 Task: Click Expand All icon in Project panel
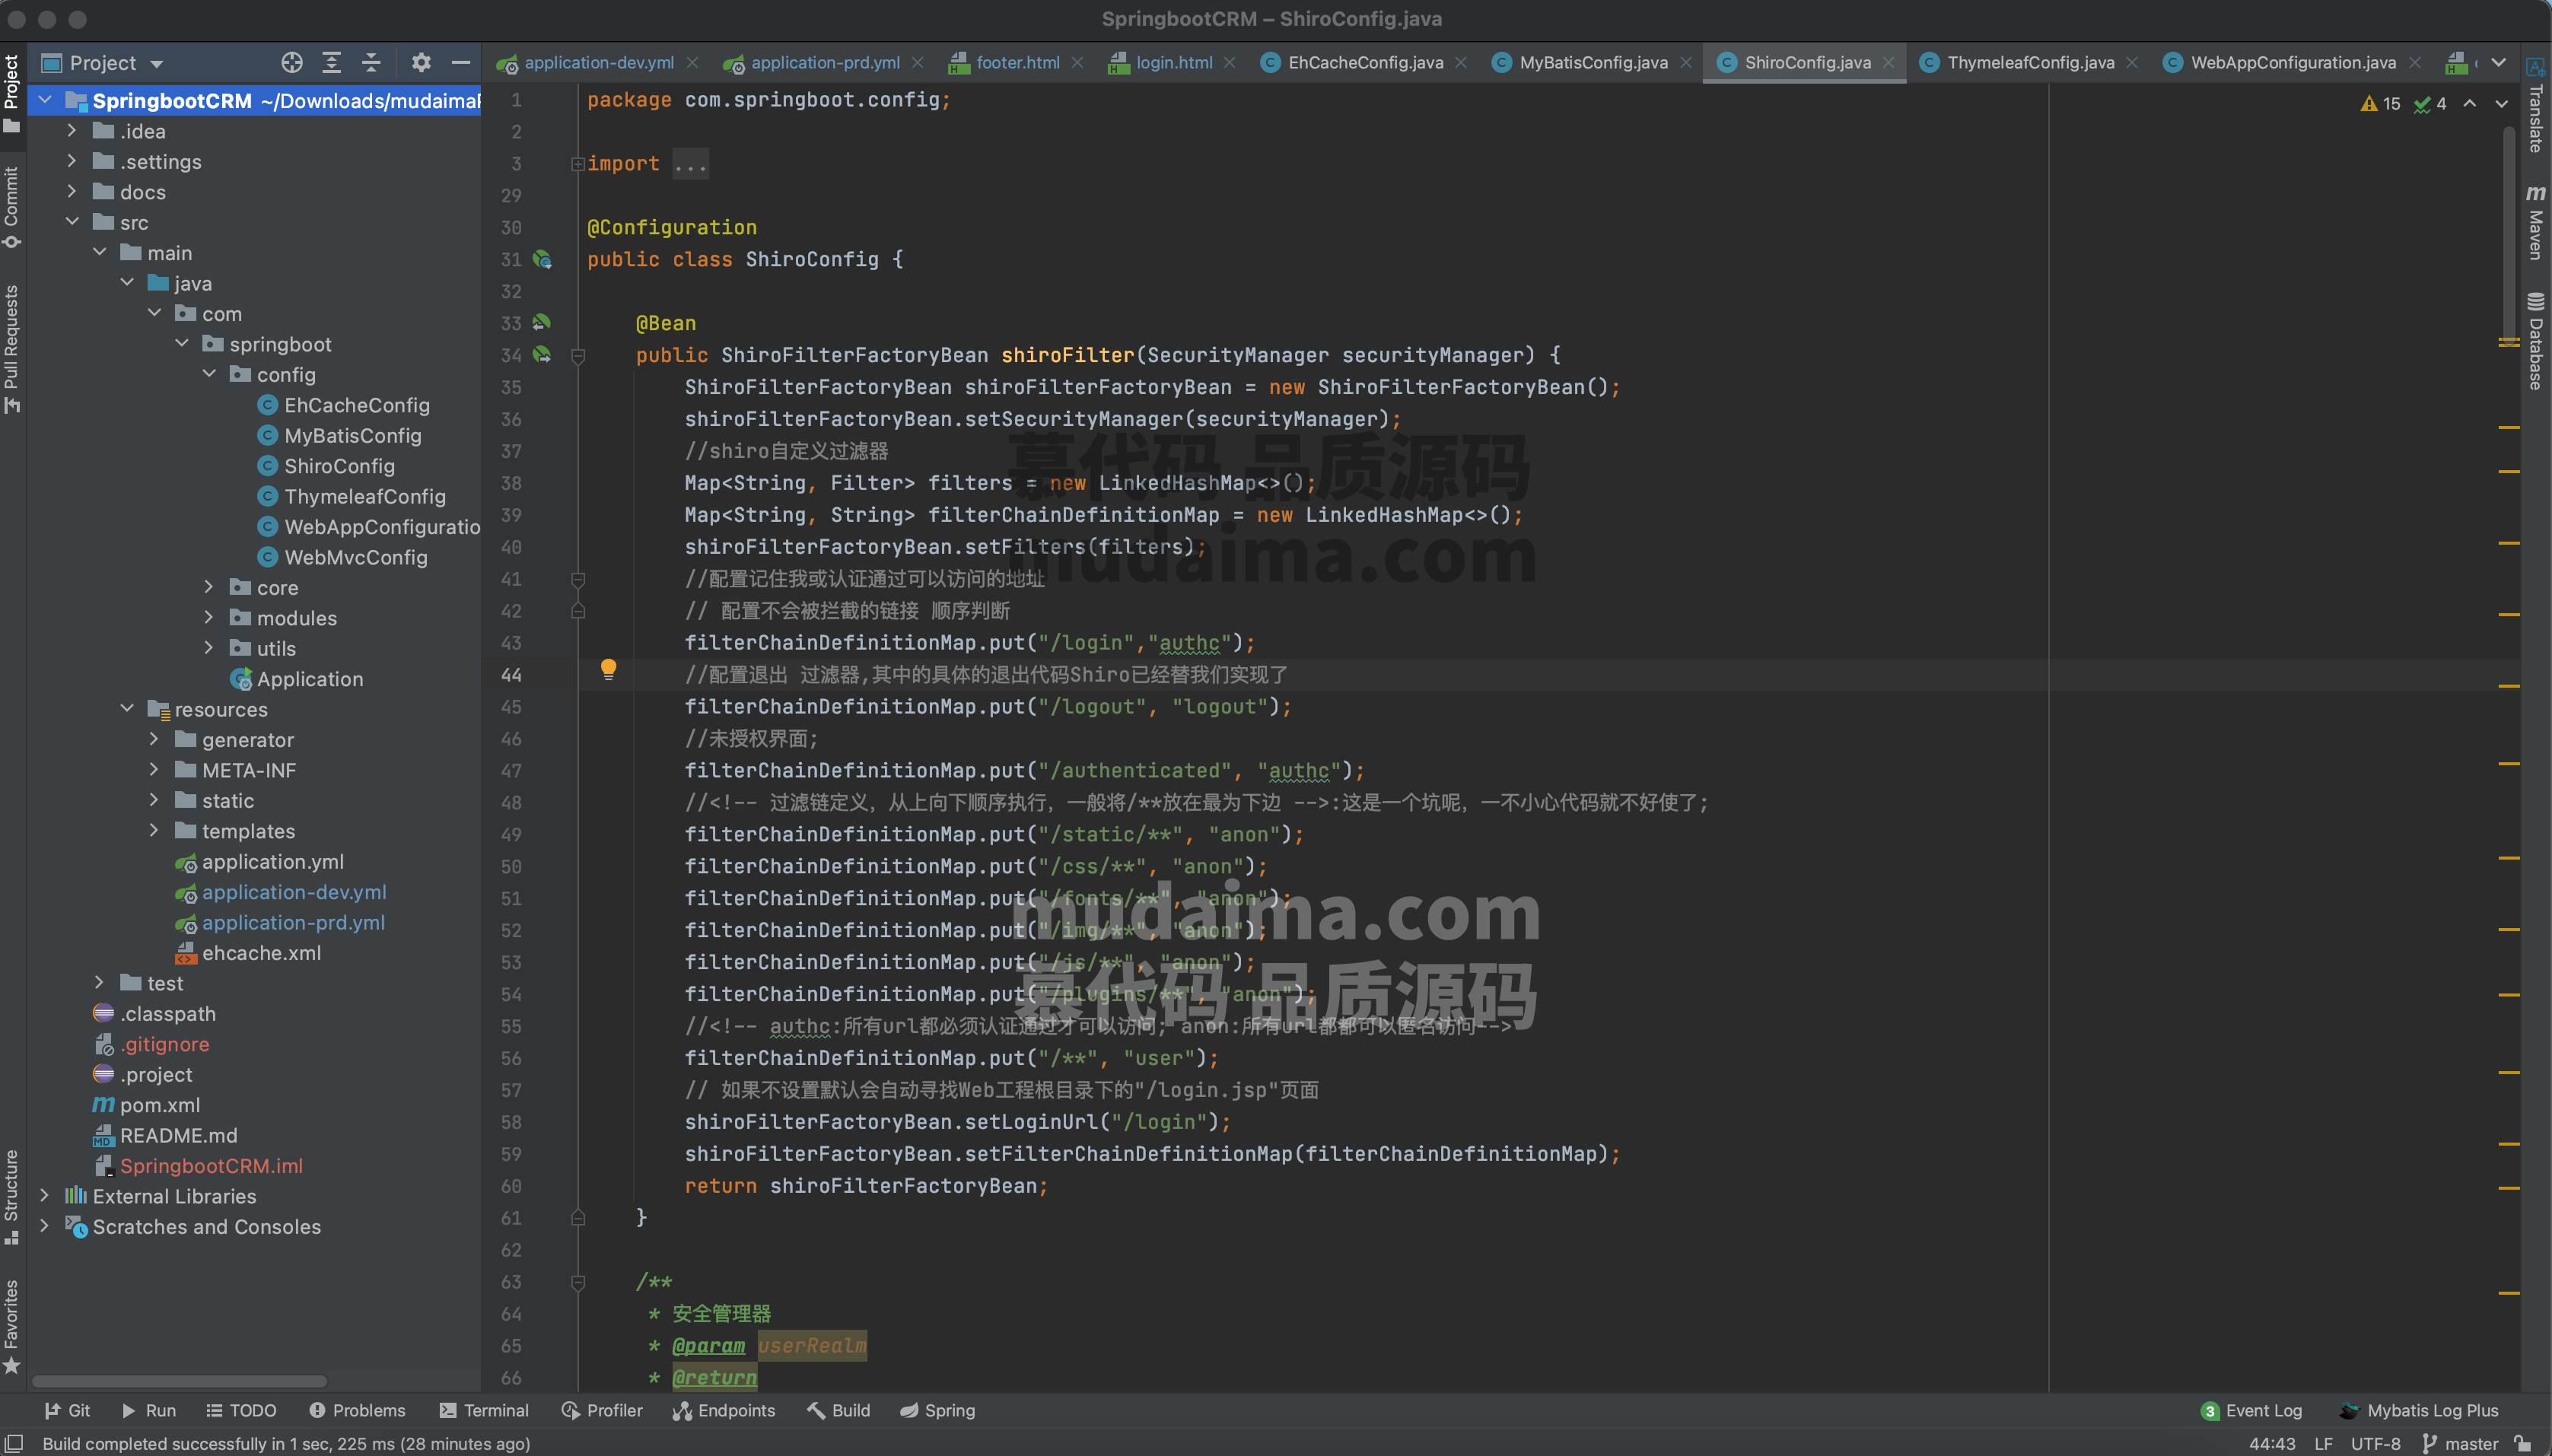[332, 63]
